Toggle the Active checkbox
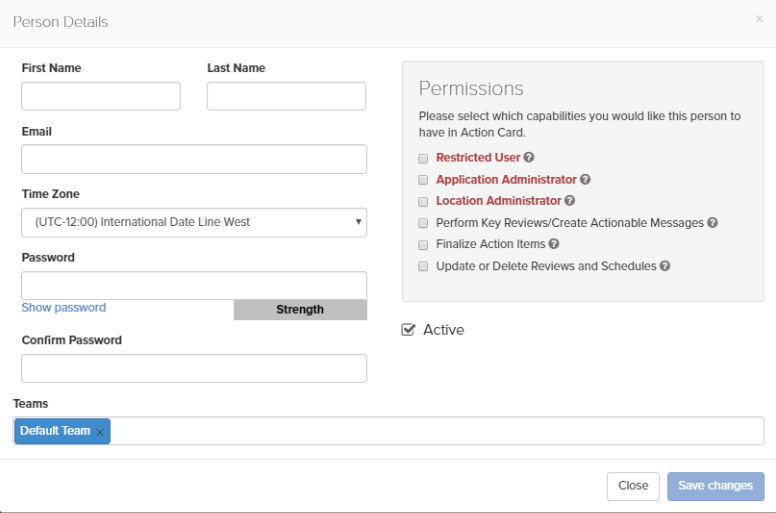This screenshot has width=776, height=513. (408, 330)
